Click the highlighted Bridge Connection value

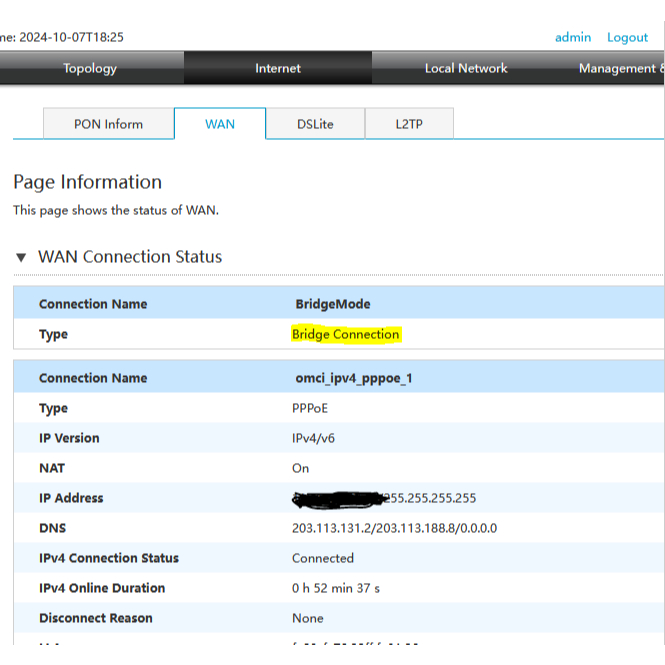[345, 334]
